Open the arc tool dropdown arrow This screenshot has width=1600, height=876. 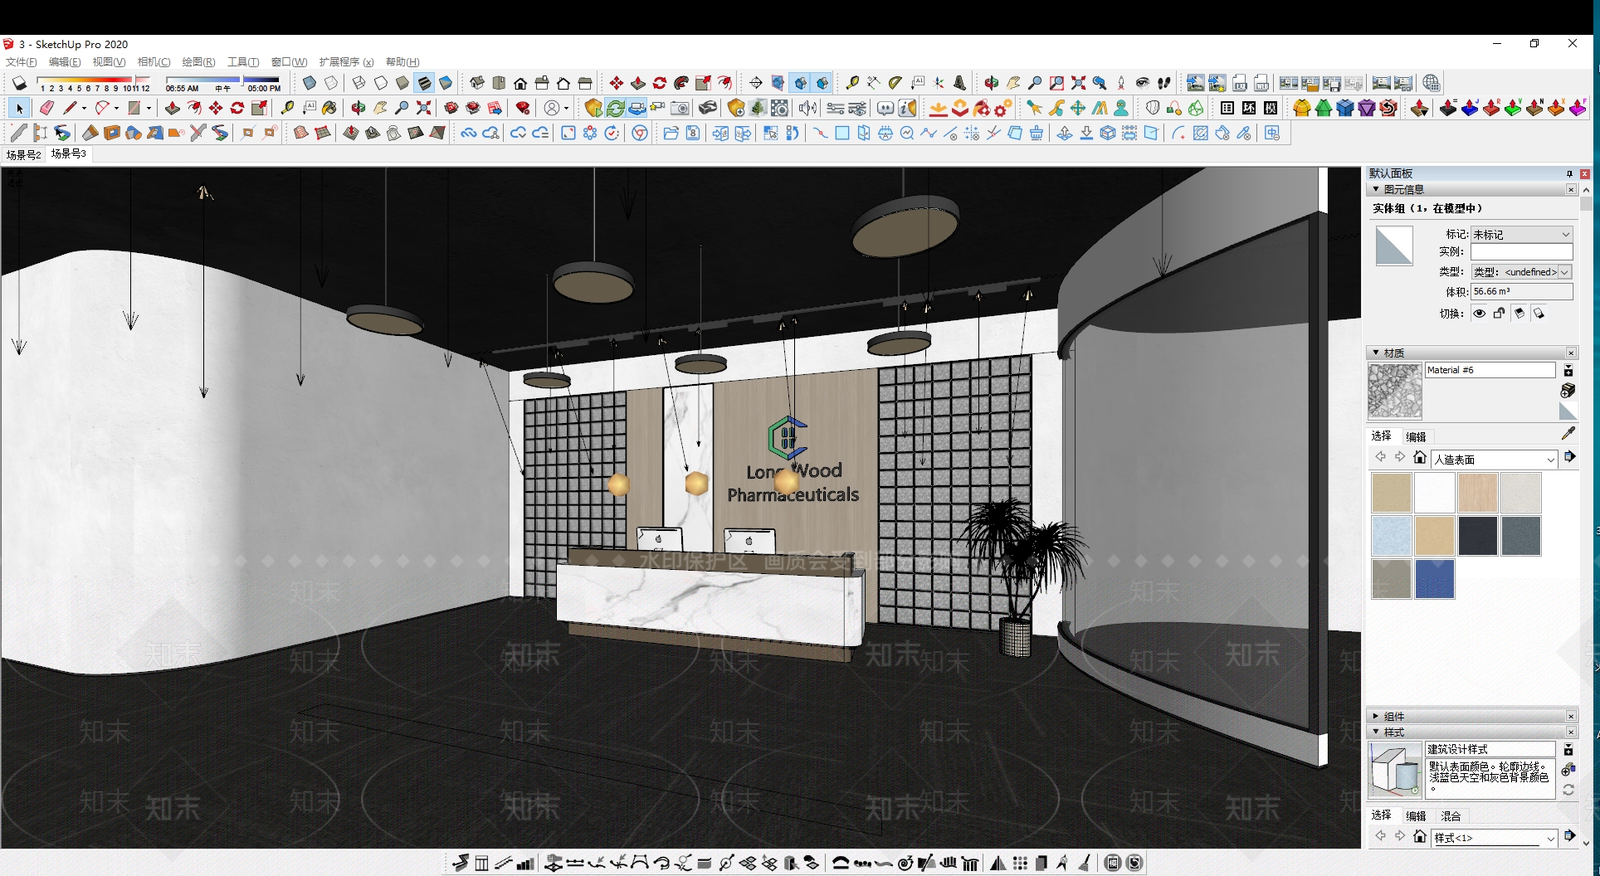[x=117, y=108]
